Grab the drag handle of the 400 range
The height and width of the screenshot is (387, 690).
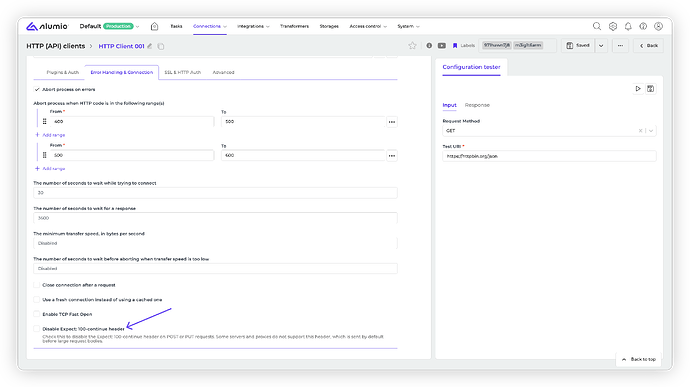[x=44, y=122]
